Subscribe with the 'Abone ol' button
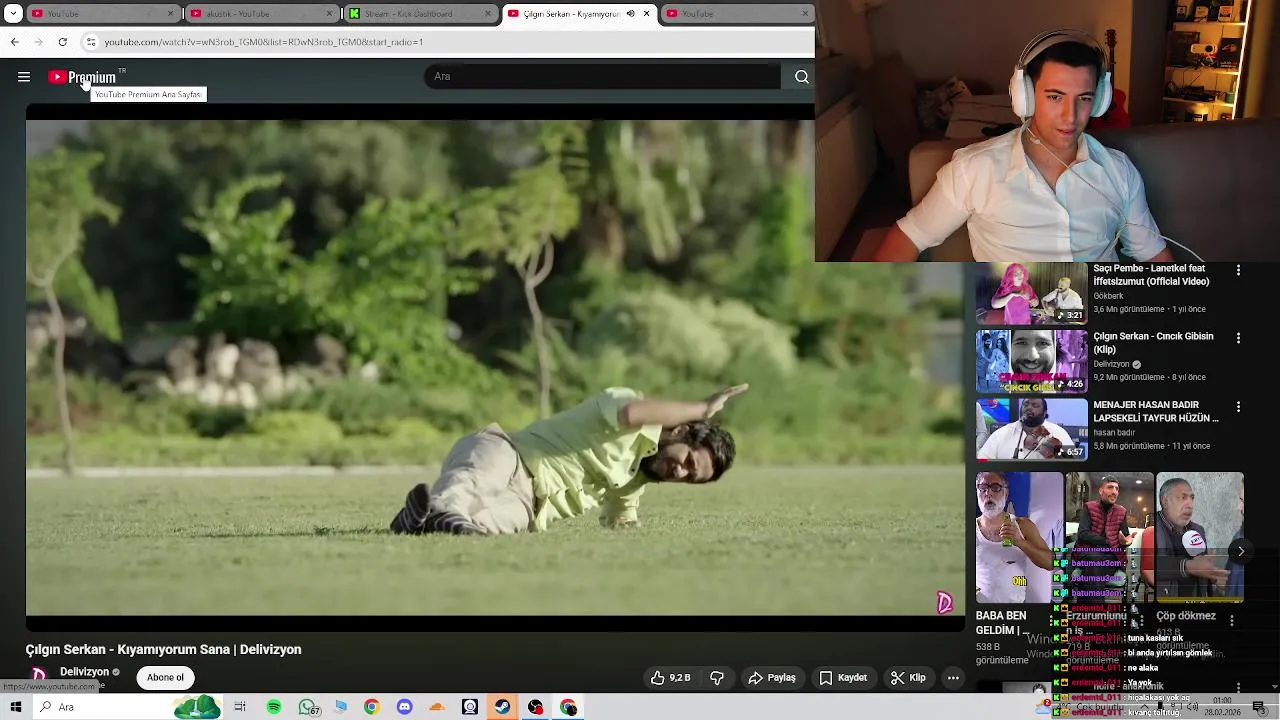 click(166, 678)
